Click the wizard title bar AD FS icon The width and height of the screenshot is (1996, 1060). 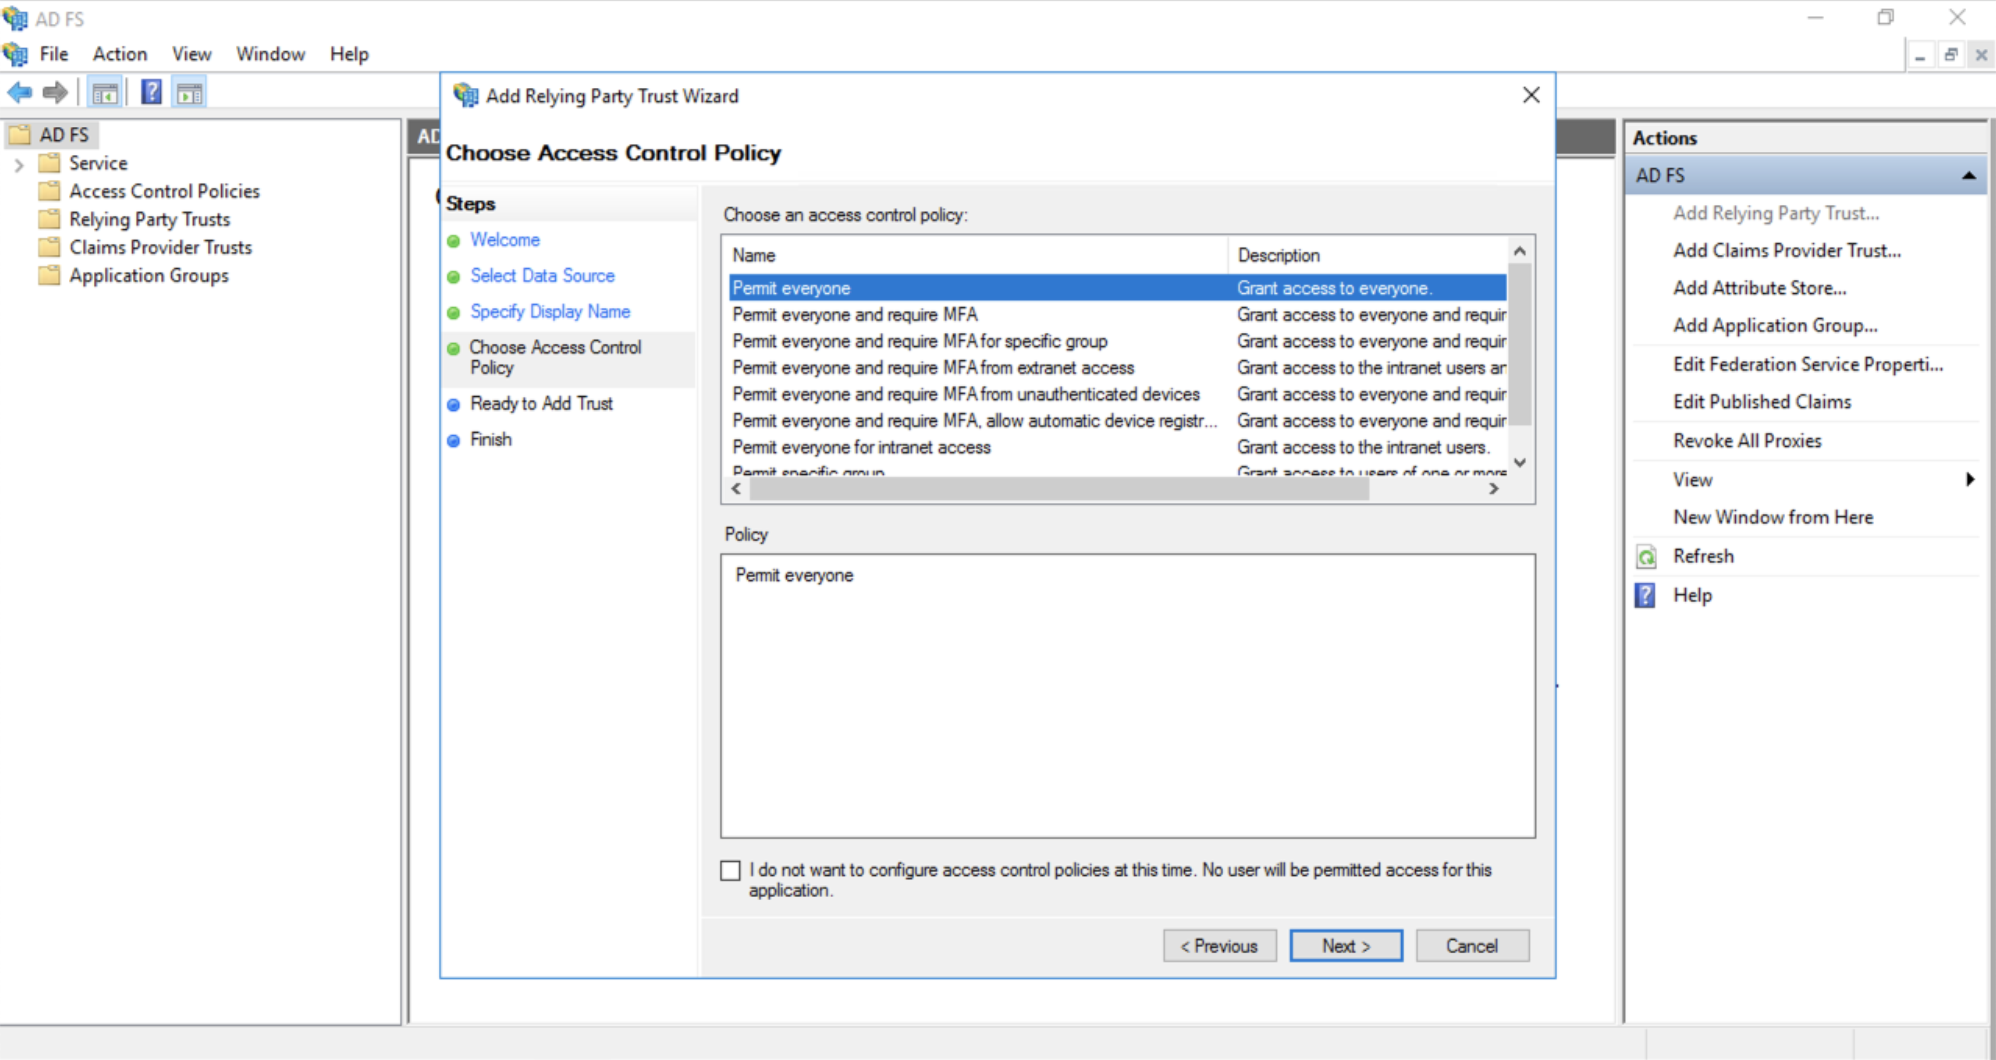(x=465, y=96)
